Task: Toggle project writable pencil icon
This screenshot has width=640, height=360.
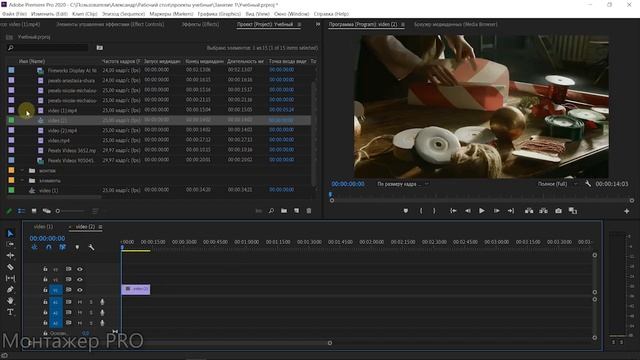Action: [x=9, y=211]
